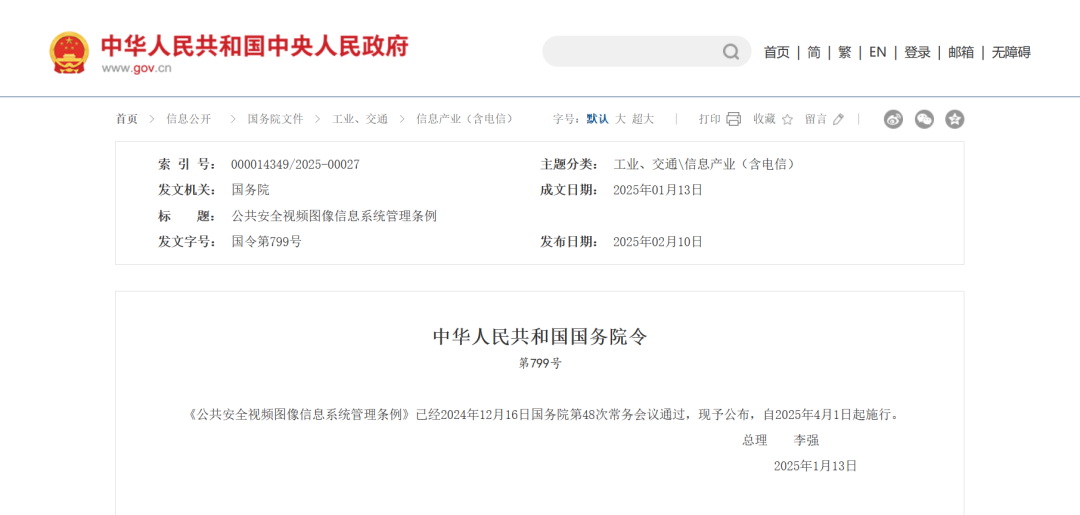Click the 登录 login link

[x=917, y=52]
